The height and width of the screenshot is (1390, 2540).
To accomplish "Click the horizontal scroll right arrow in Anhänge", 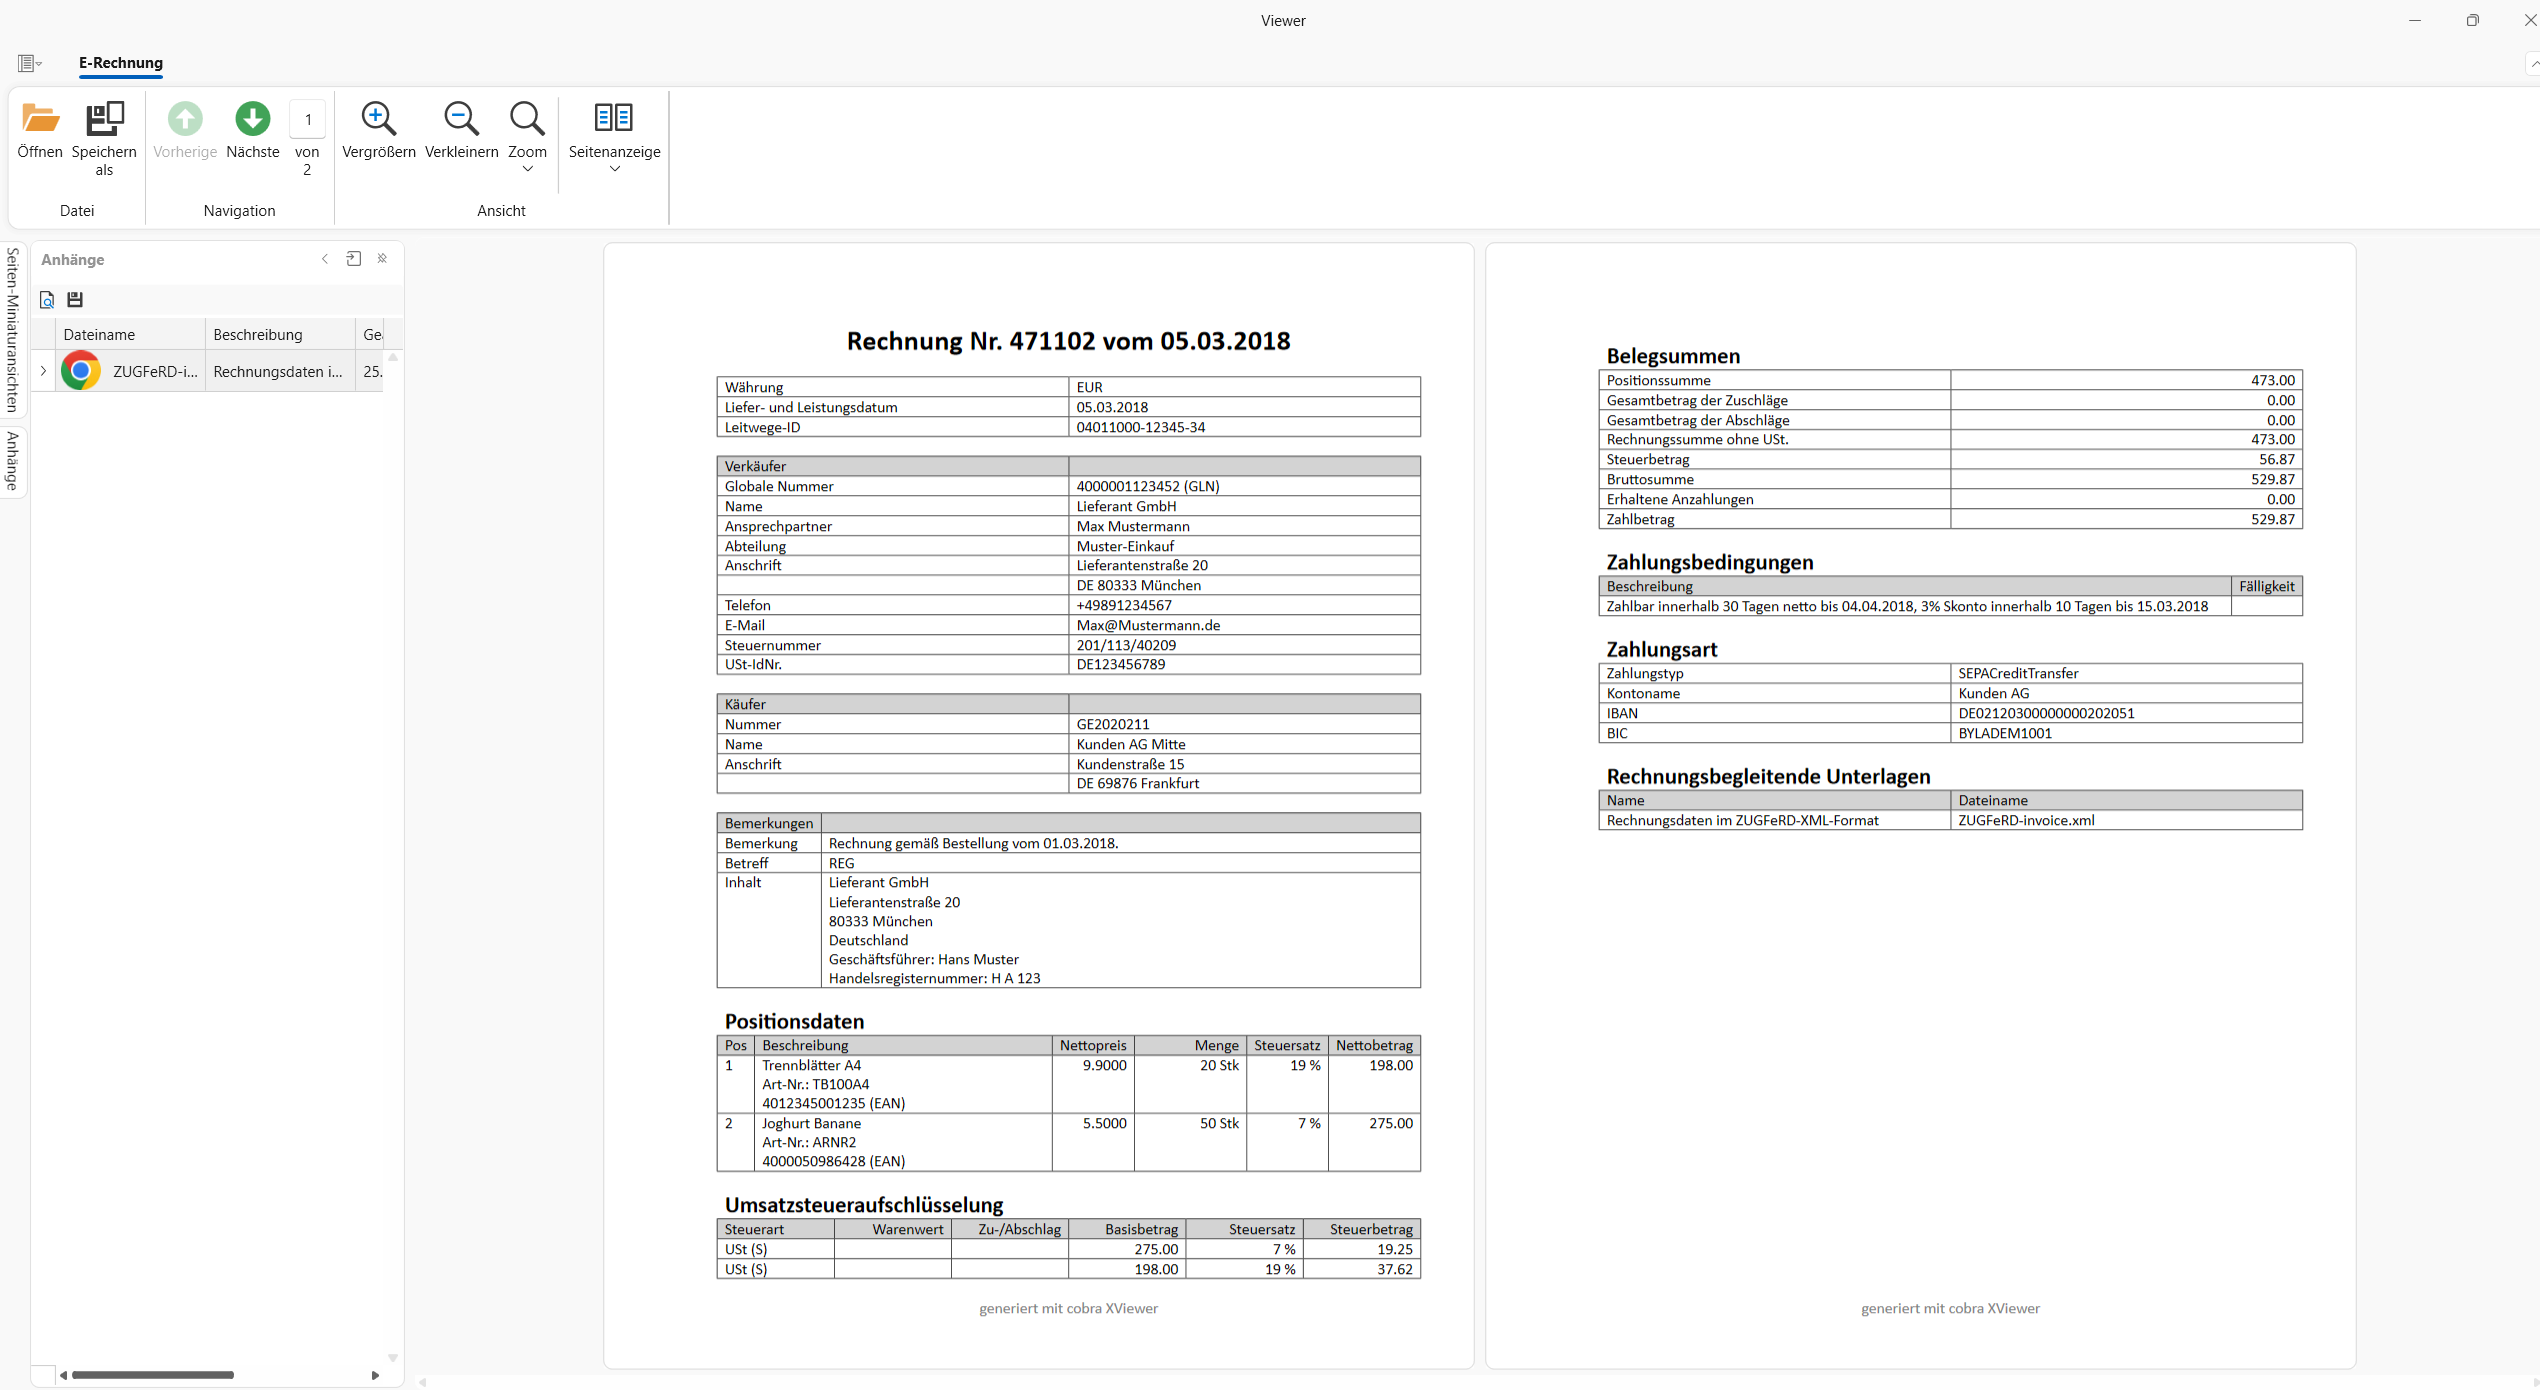I will [x=375, y=1375].
